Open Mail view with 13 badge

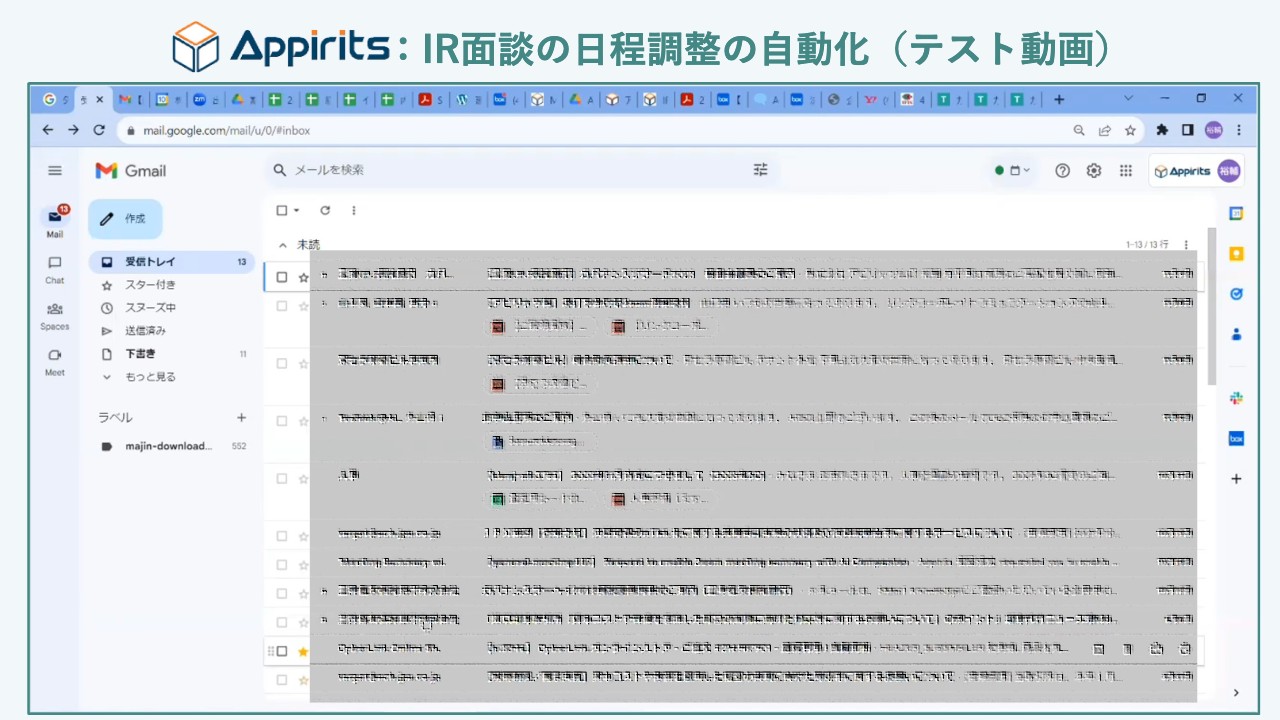point(55,222)
